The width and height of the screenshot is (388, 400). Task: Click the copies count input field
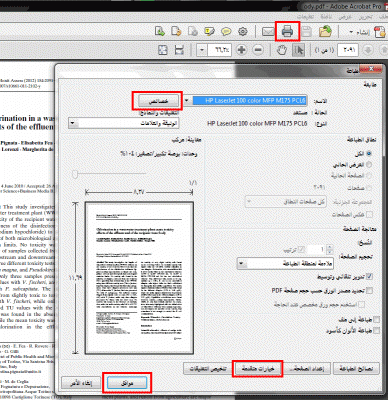[x=317, y=249]
